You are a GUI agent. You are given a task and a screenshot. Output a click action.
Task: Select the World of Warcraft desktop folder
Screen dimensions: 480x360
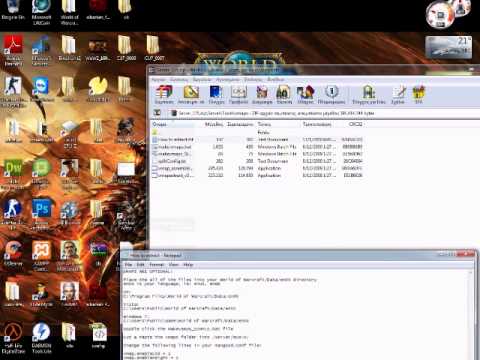tap(69, 13)
